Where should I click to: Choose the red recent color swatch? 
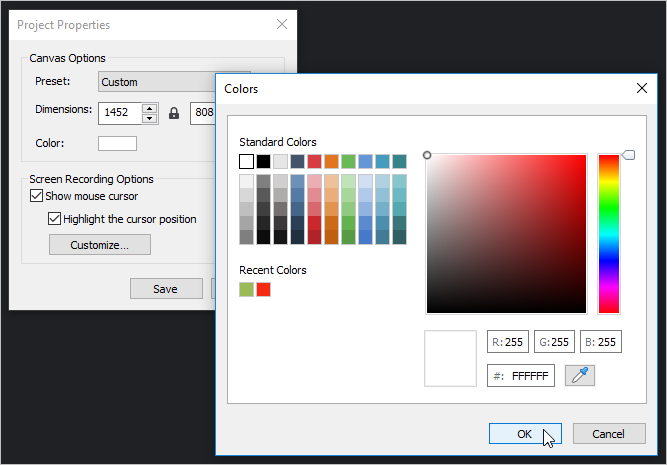coord(263,289)
